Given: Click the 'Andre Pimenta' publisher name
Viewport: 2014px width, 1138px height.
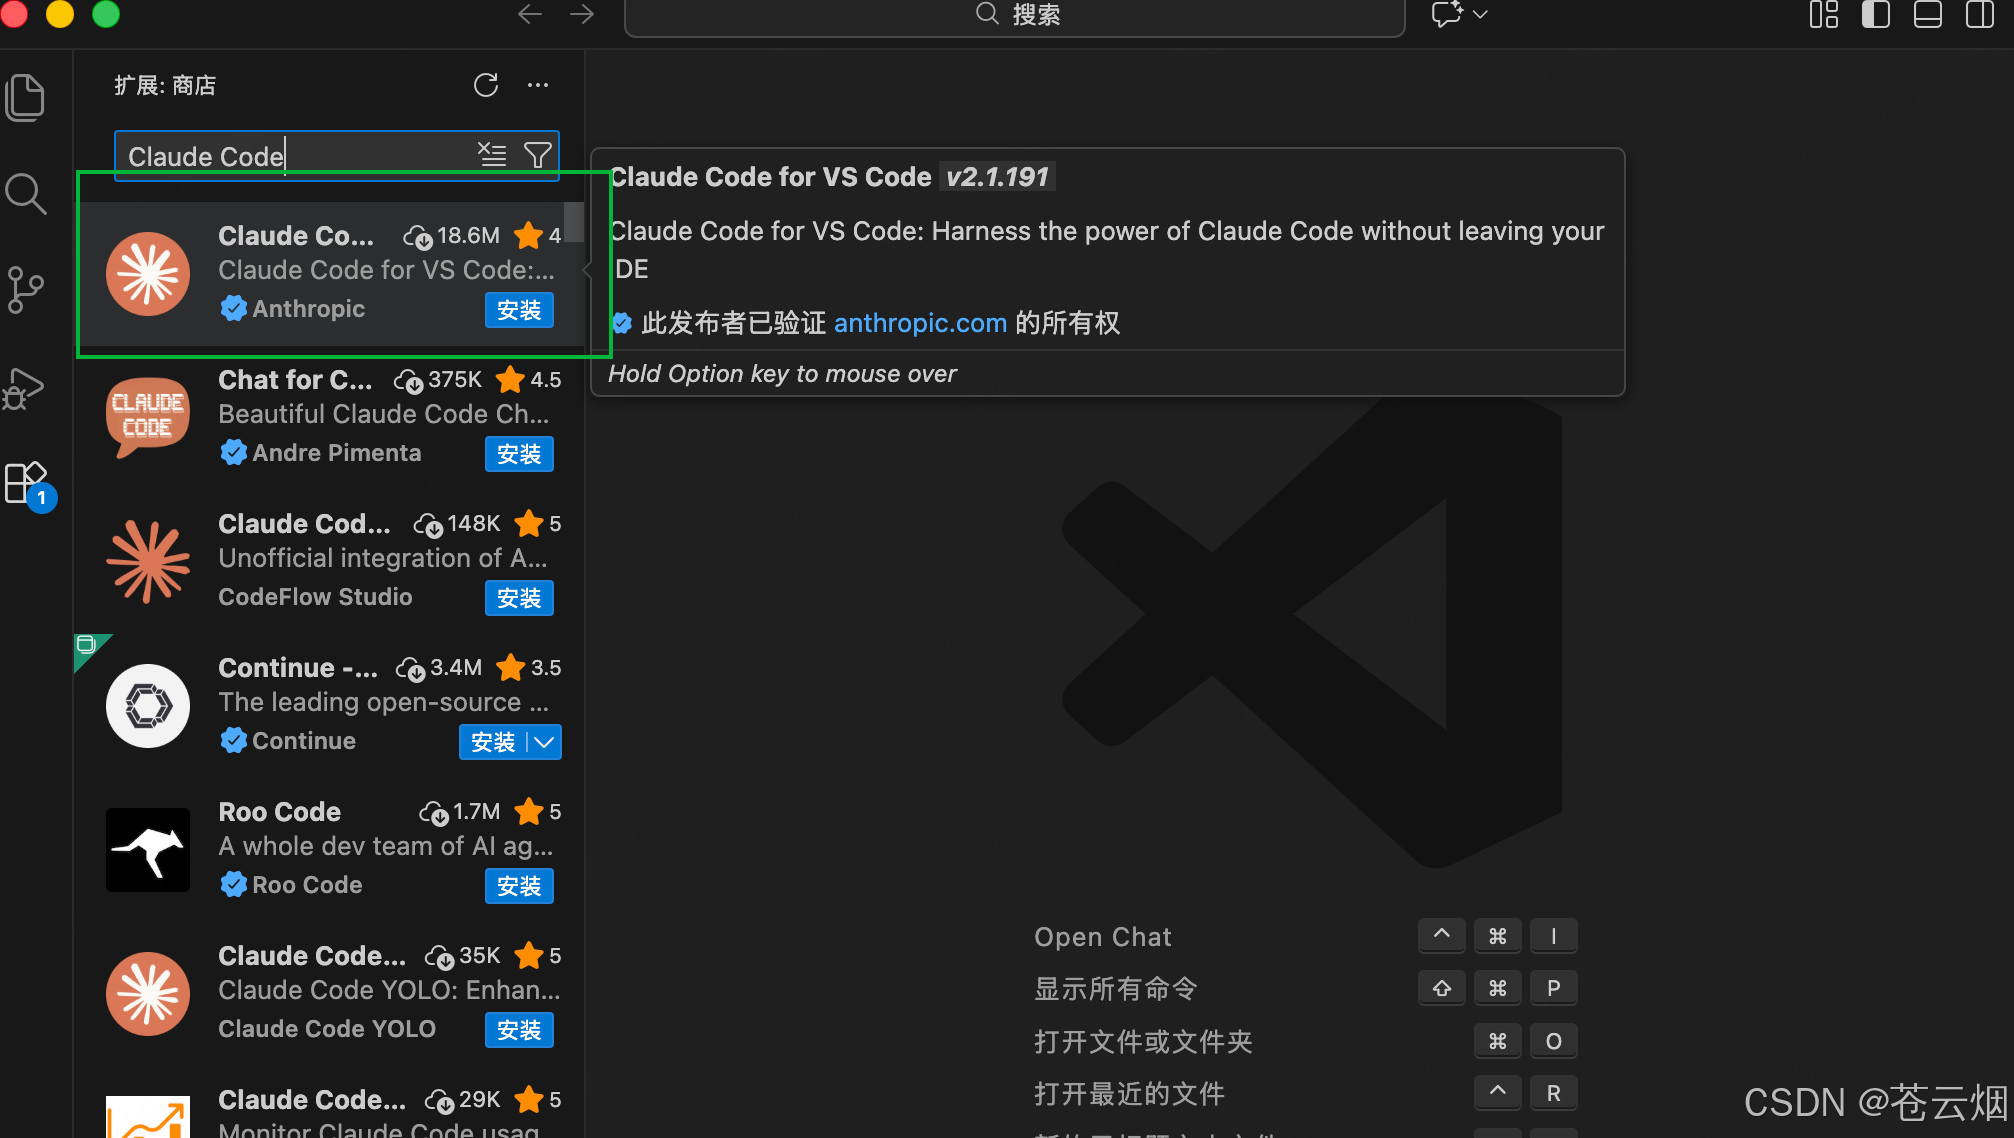Looking at the screenshot, I should coord(337,453).
